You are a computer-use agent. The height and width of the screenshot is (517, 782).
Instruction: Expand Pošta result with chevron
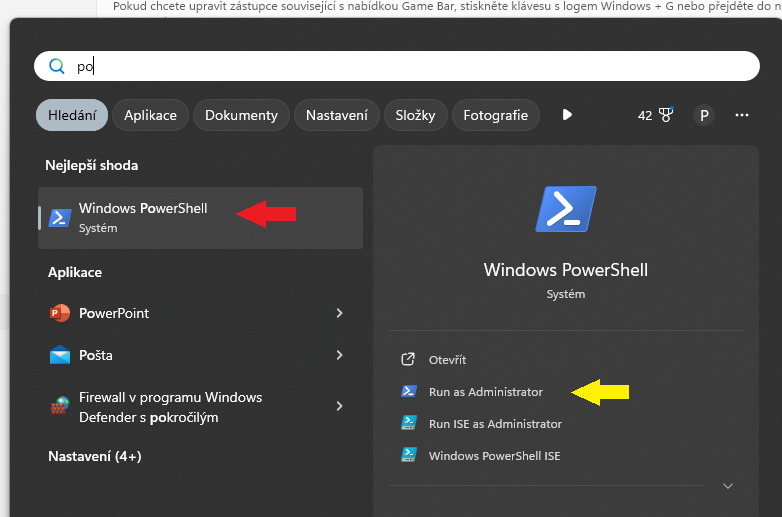pyautogui.click(x=340, y=355)
